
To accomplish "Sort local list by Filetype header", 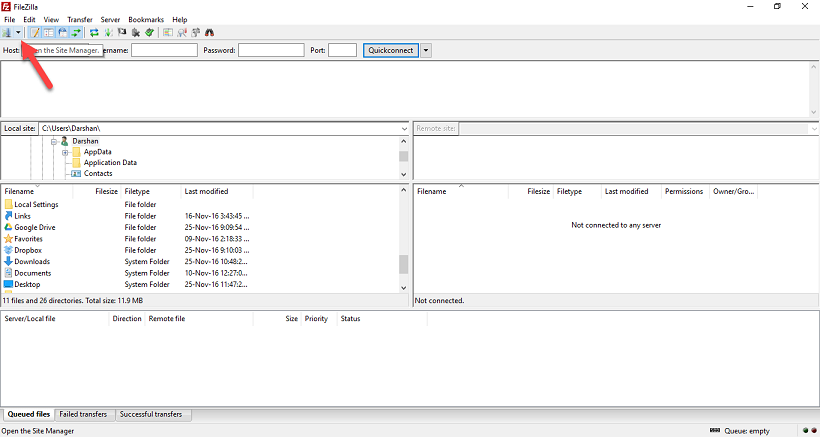I will coord(151,191).
